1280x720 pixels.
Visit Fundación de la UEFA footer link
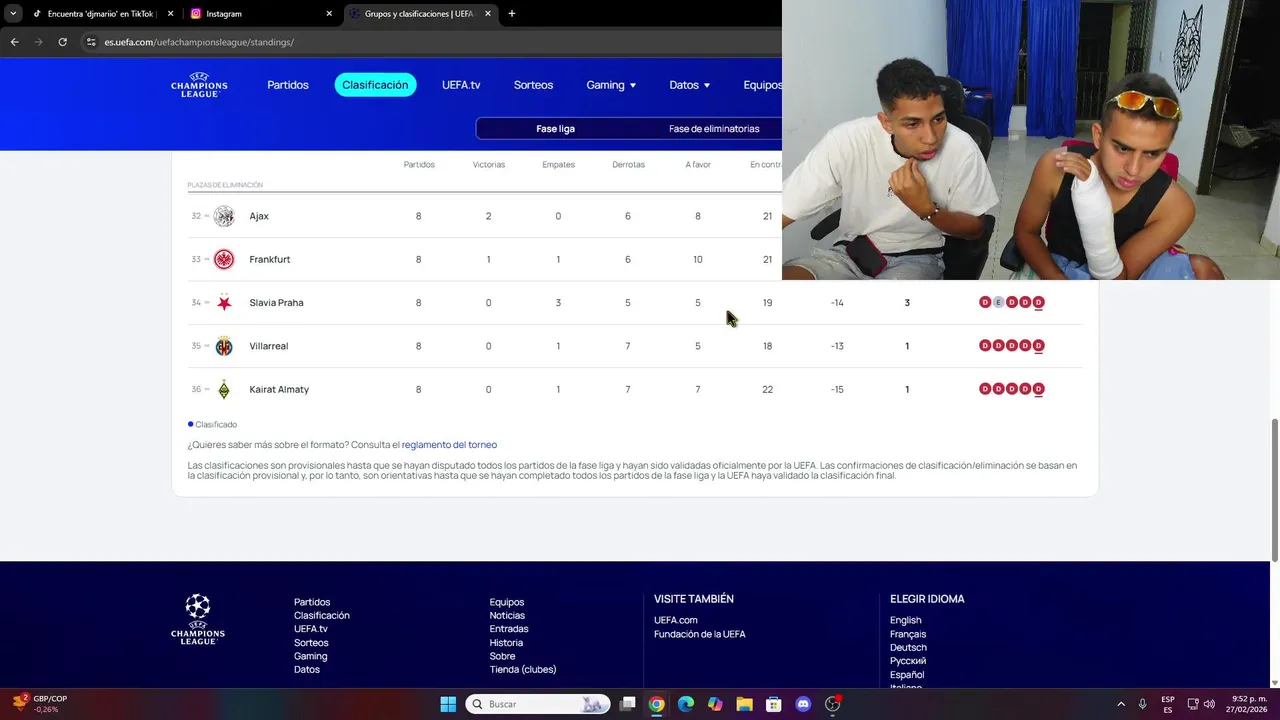700,634
